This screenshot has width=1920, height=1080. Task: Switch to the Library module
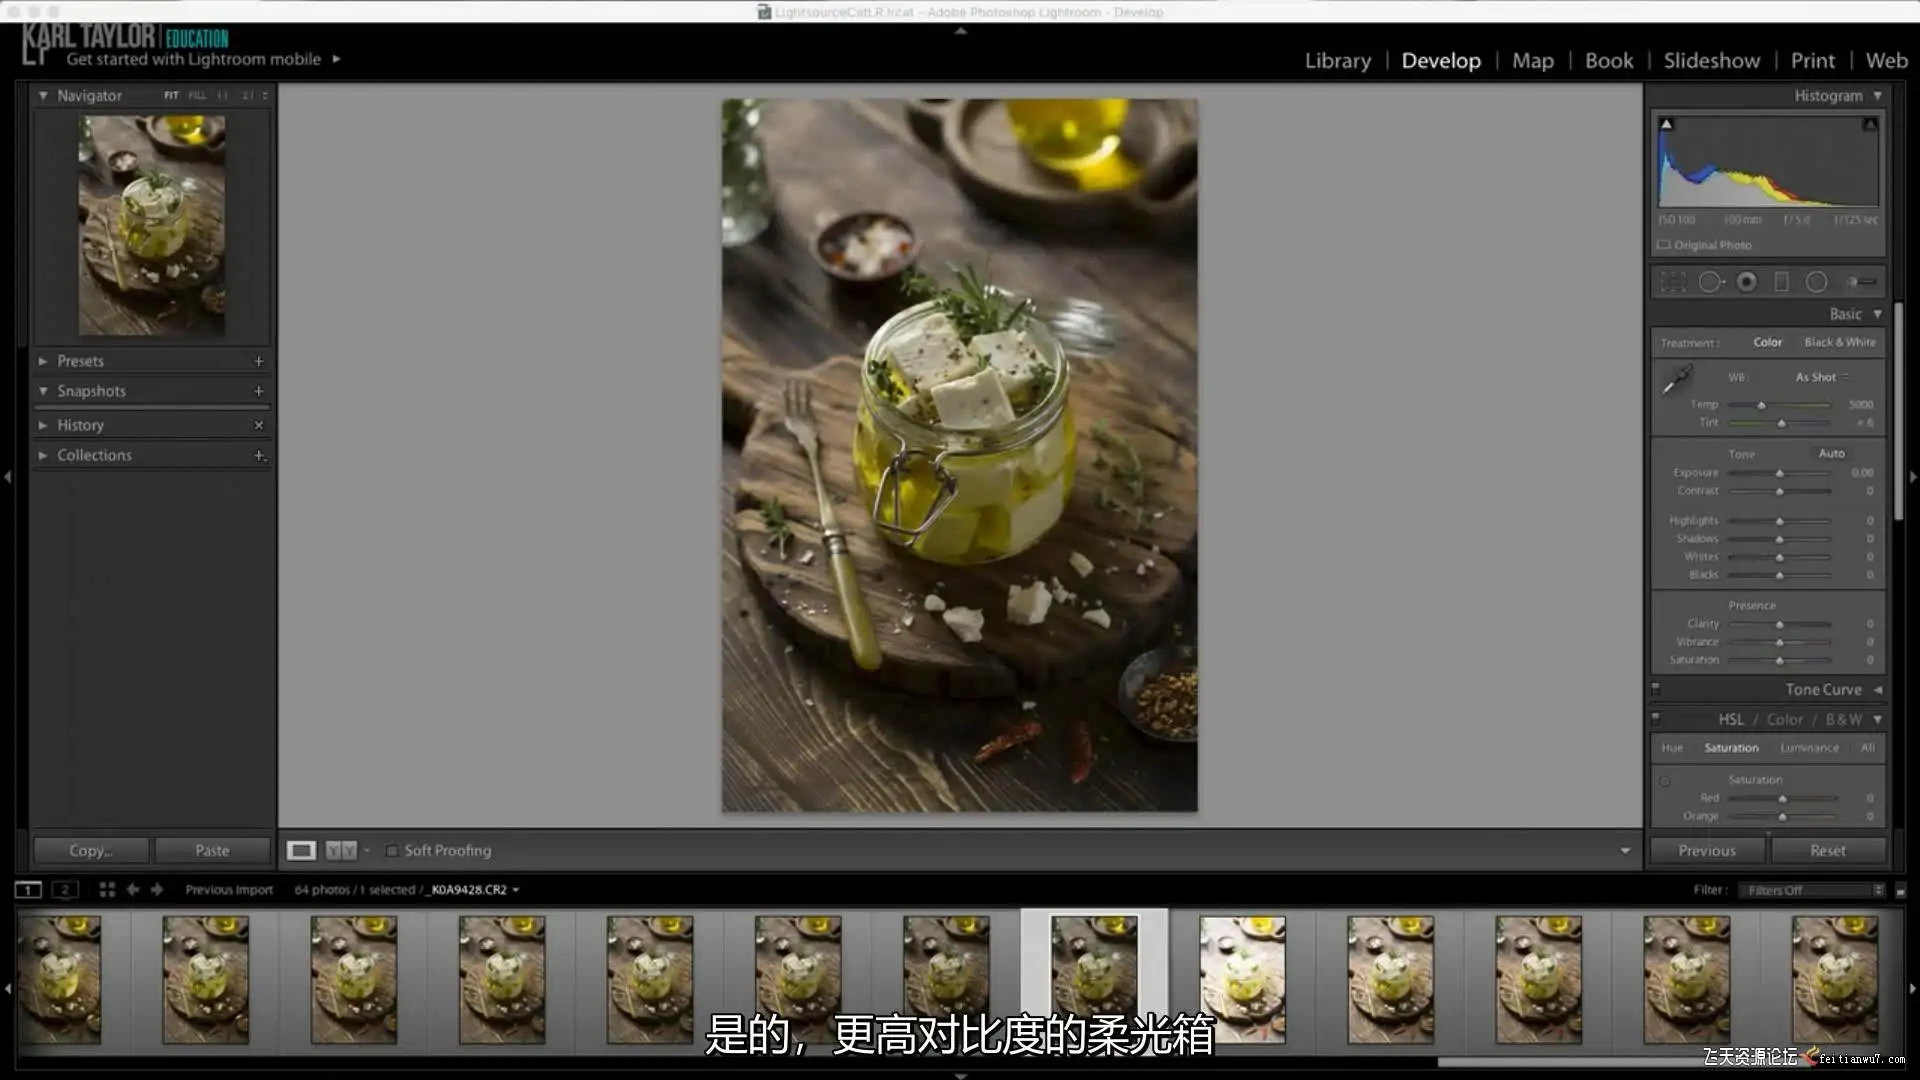click(x=1337, y=61)
